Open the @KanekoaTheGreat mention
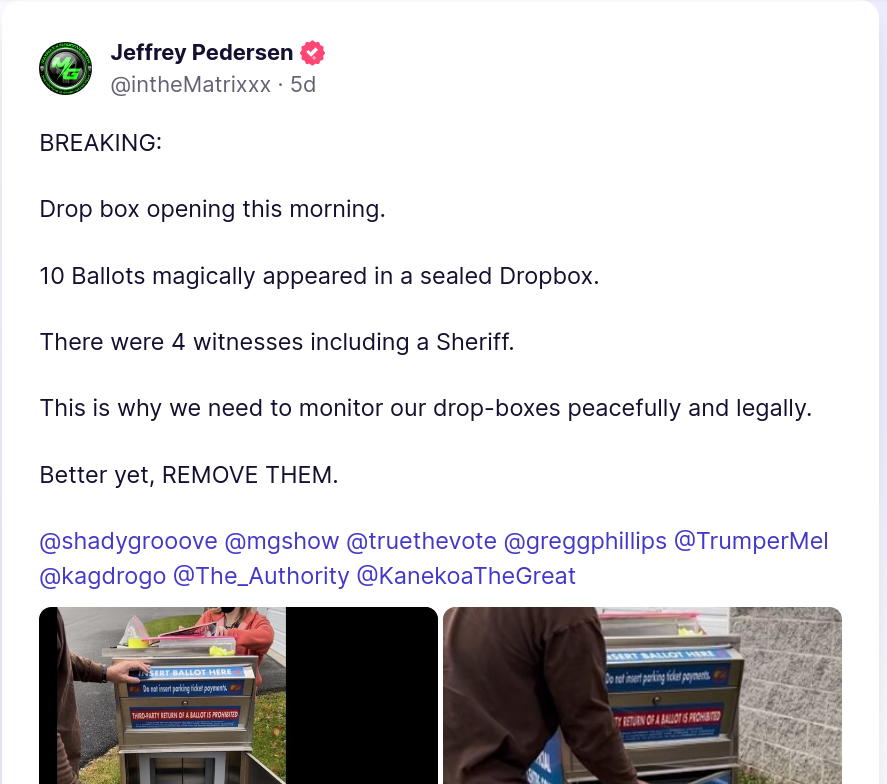The height and width of the screenshot is (784, 887). [x=466, y=576]
